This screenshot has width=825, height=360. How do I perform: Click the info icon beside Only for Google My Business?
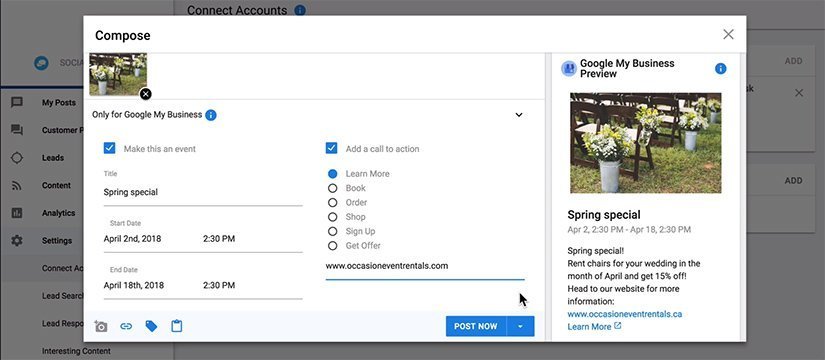point(211,115)
